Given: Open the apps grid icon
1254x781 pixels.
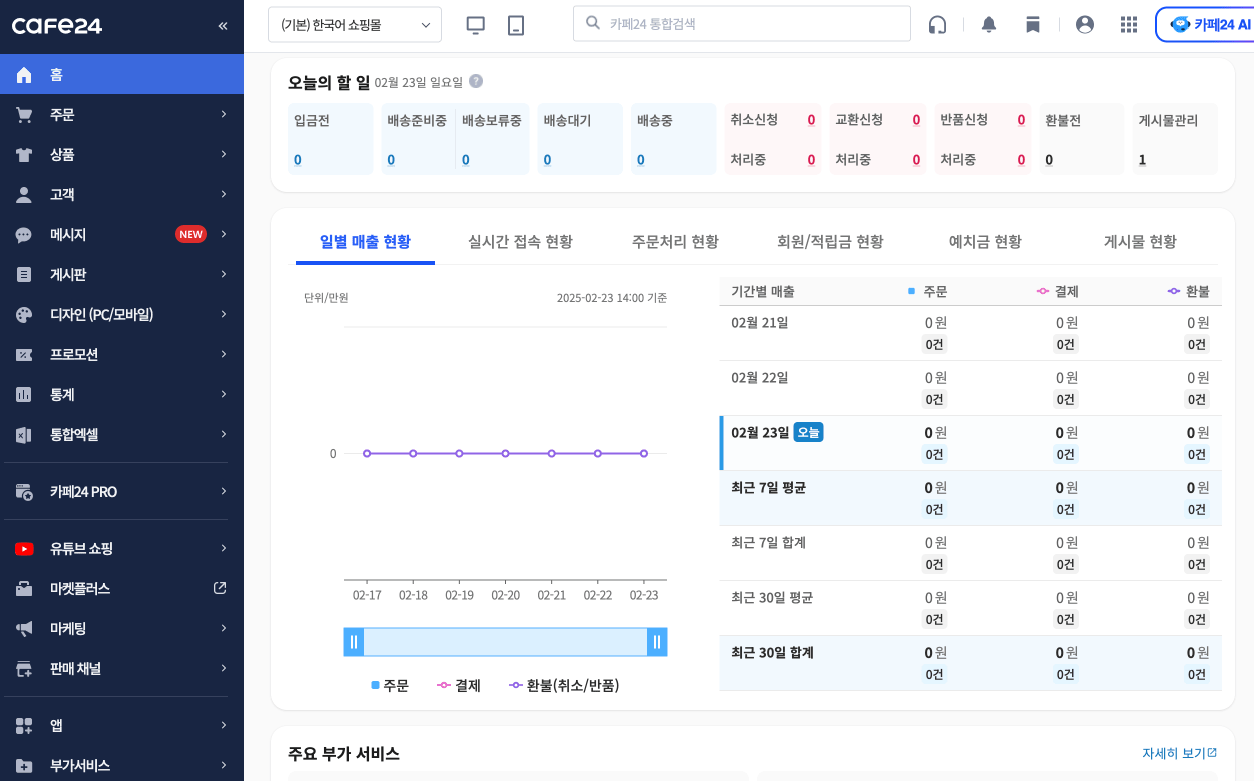Looking at the screenshot, I should [1129, 25].
